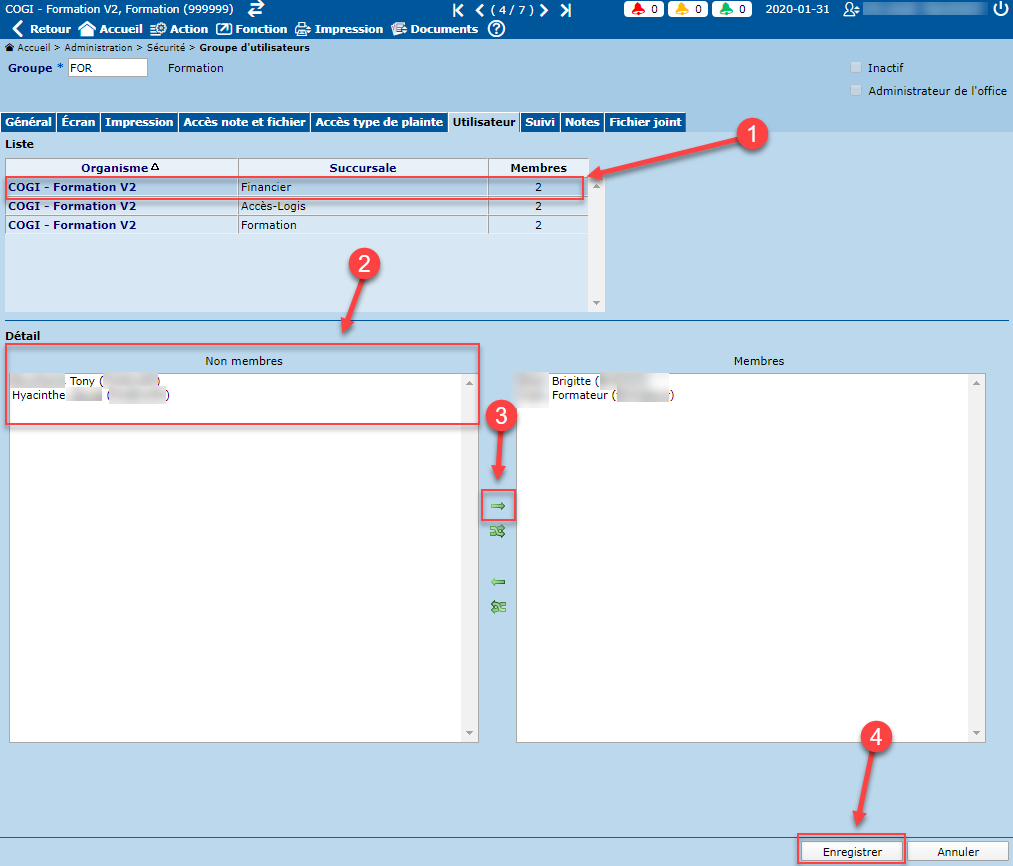Click the swap organization arrows icon
Screen dimensions: 1013x866
click(256, 9)
